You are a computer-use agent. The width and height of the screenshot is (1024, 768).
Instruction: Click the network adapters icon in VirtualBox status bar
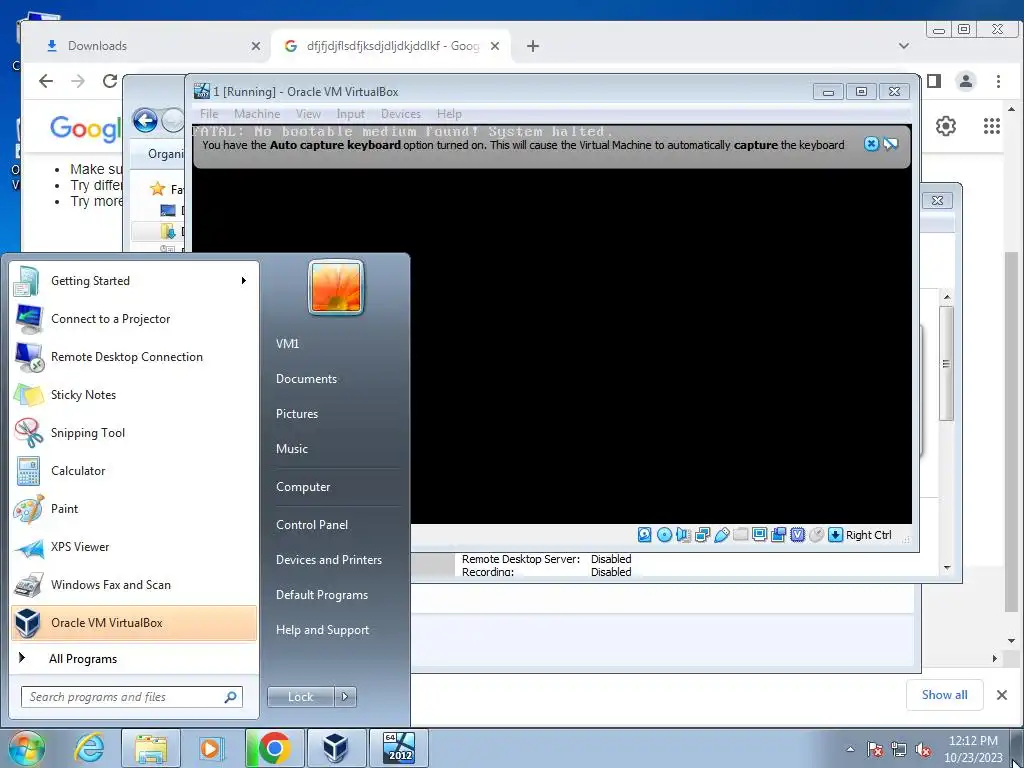click(x=703, y=535)
